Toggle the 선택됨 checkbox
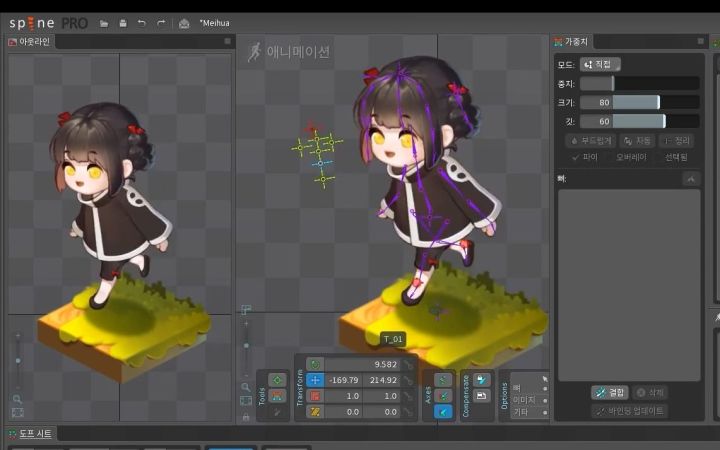This screenshot has width=720, height=450. [676, 157]
